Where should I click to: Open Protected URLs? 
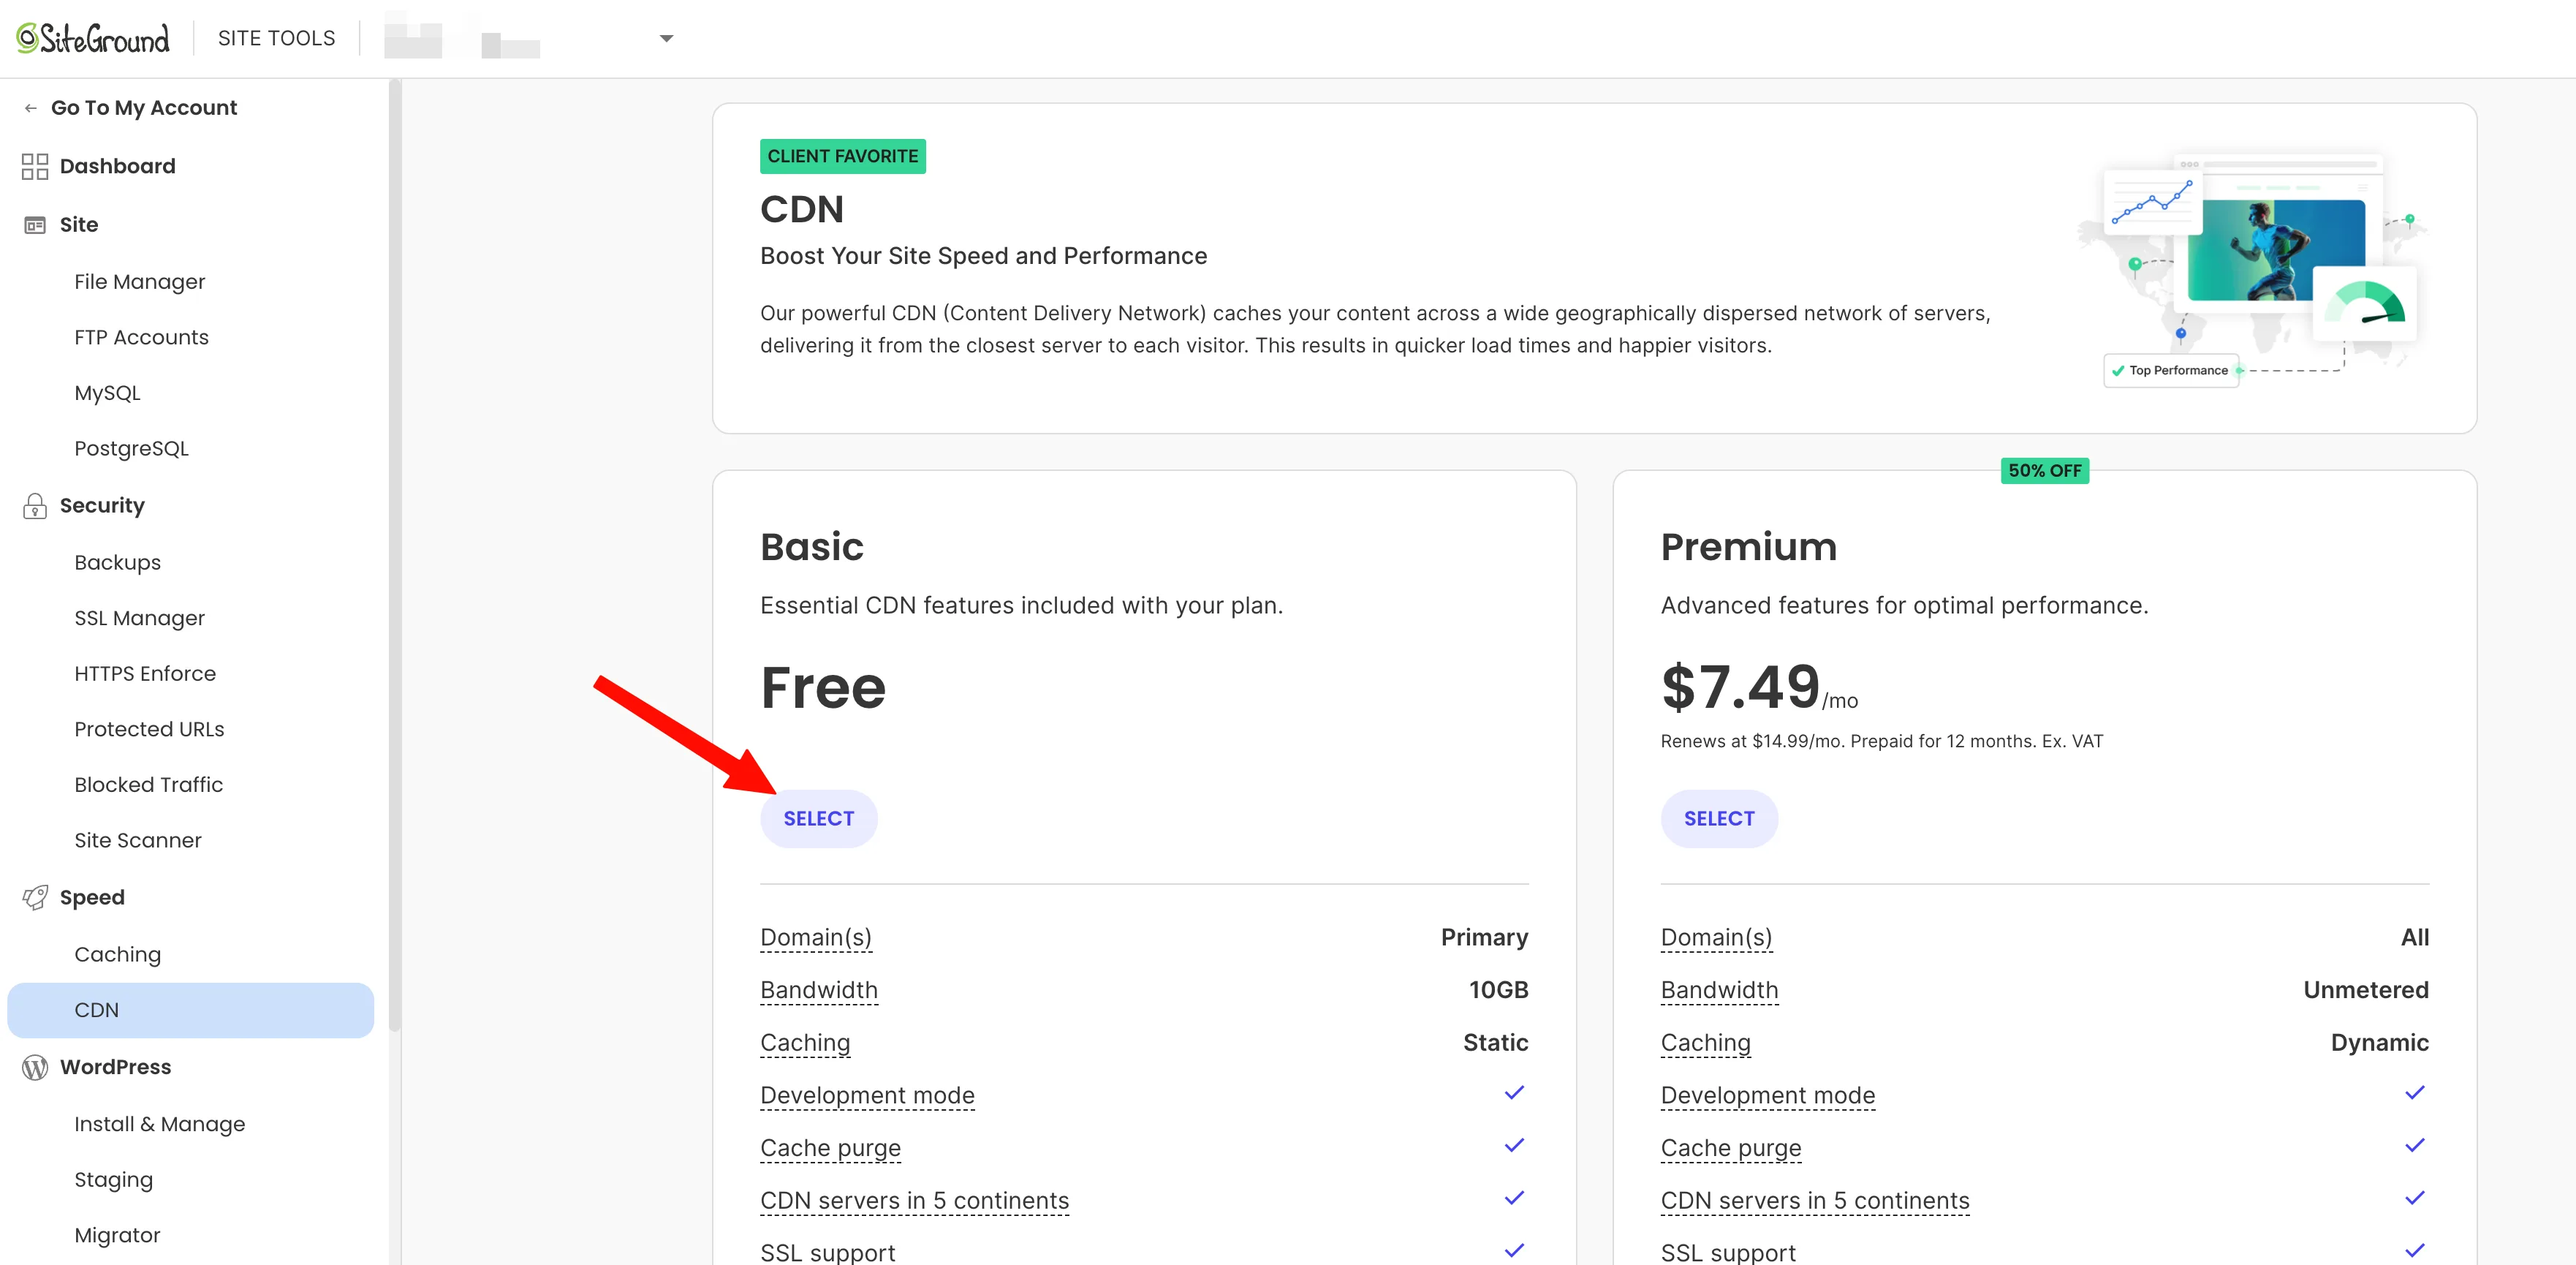[x=149, y=730]
